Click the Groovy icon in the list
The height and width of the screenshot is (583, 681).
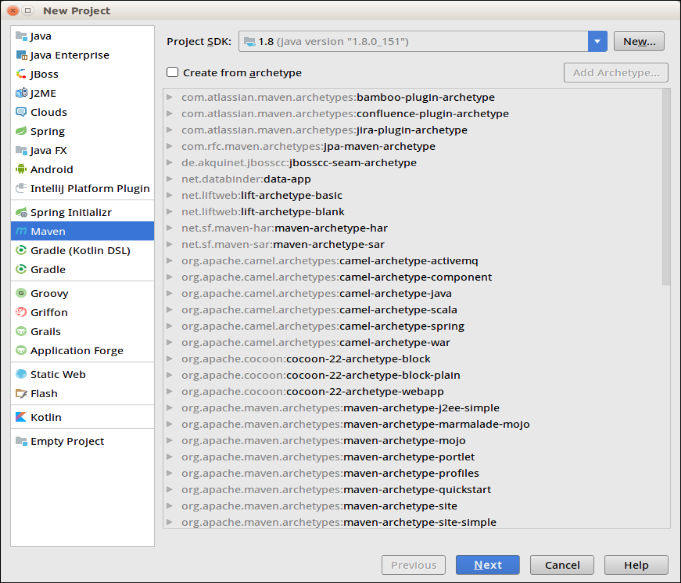[x=22, y=293]
